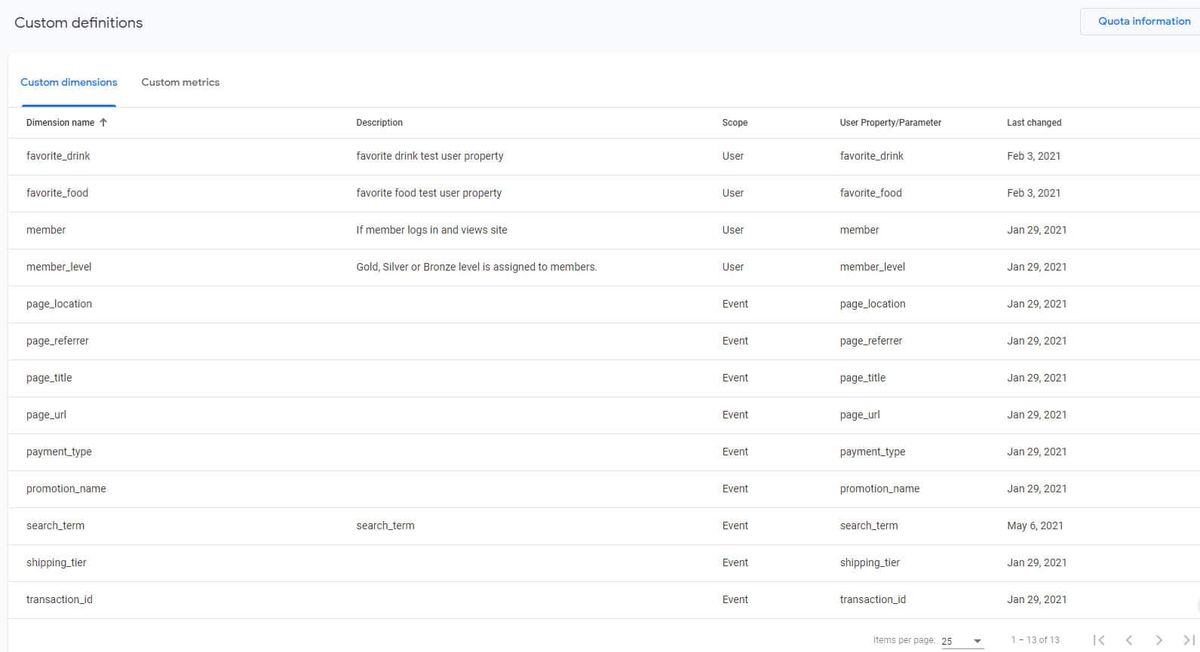Click '1 – 13 of 13' pagination text
This screenshot has width=1200, height=652.
[x=1035, y=640]
